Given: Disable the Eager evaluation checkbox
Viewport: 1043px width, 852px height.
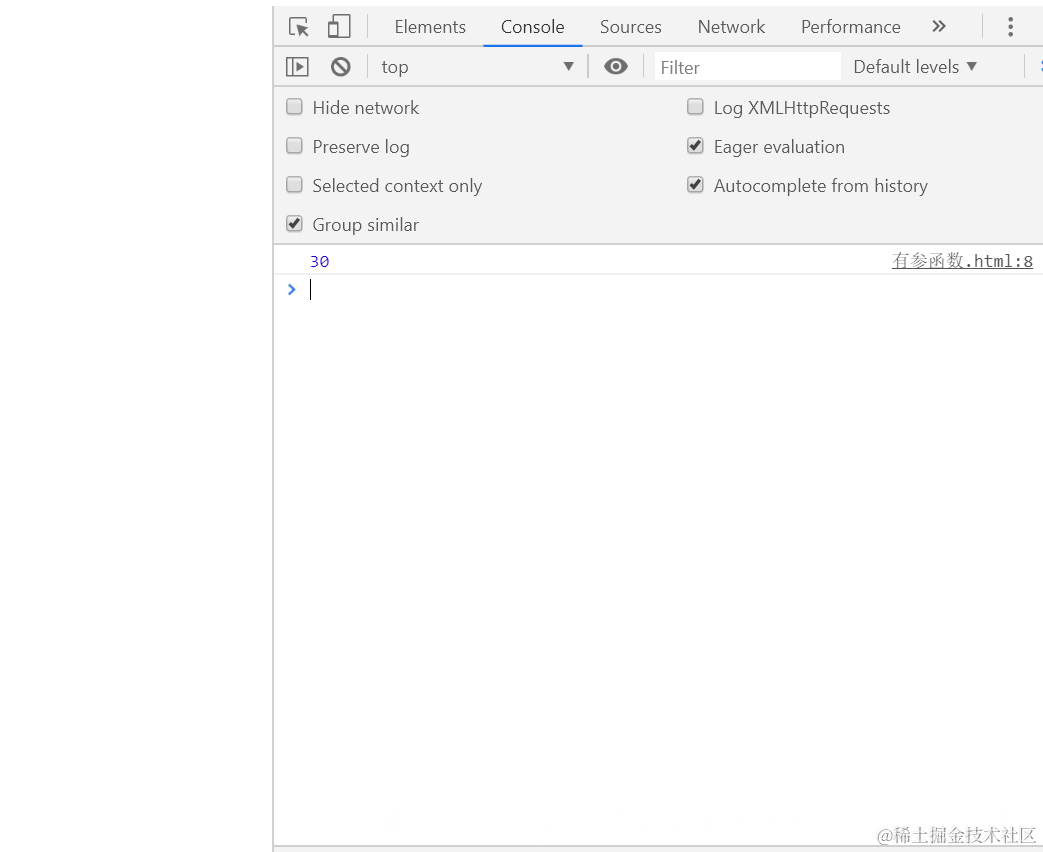Looking at the screenshot, I should point(695,146).
